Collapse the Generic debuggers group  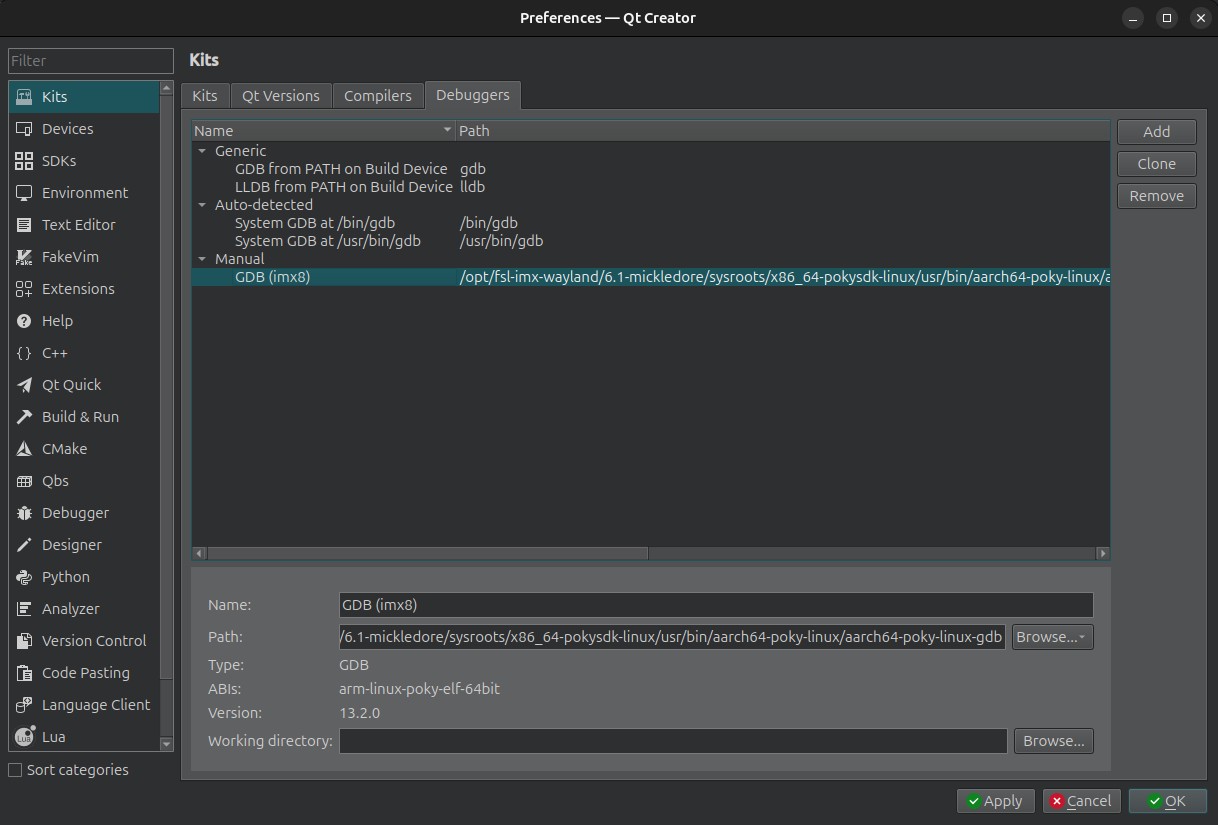pyautogui.click(x=202, y=151)
